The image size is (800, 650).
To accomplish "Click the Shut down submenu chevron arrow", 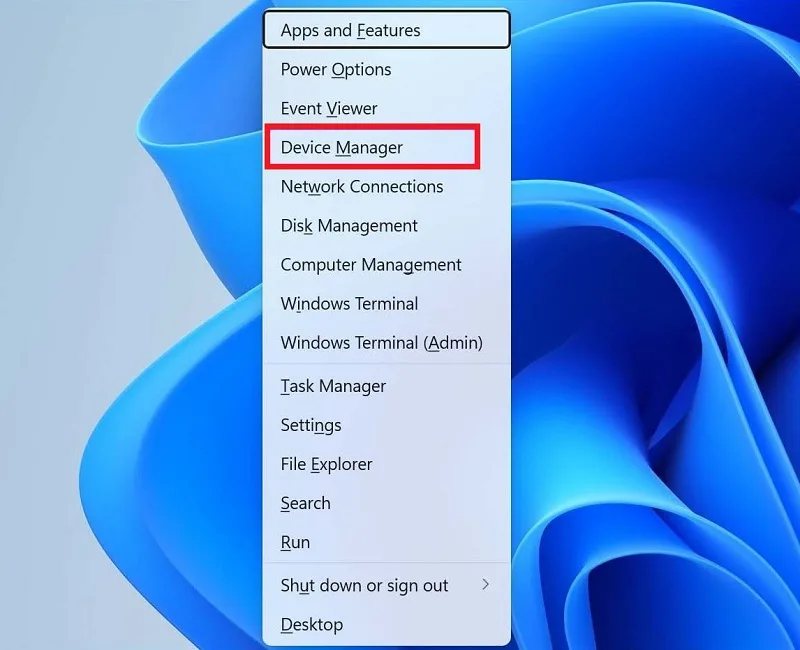I will click(486, 585).
